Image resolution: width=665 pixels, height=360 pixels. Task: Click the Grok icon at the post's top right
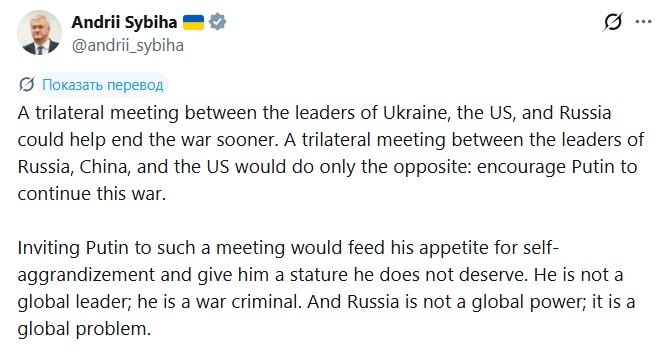pyautogui.click(x=612, y=22)
